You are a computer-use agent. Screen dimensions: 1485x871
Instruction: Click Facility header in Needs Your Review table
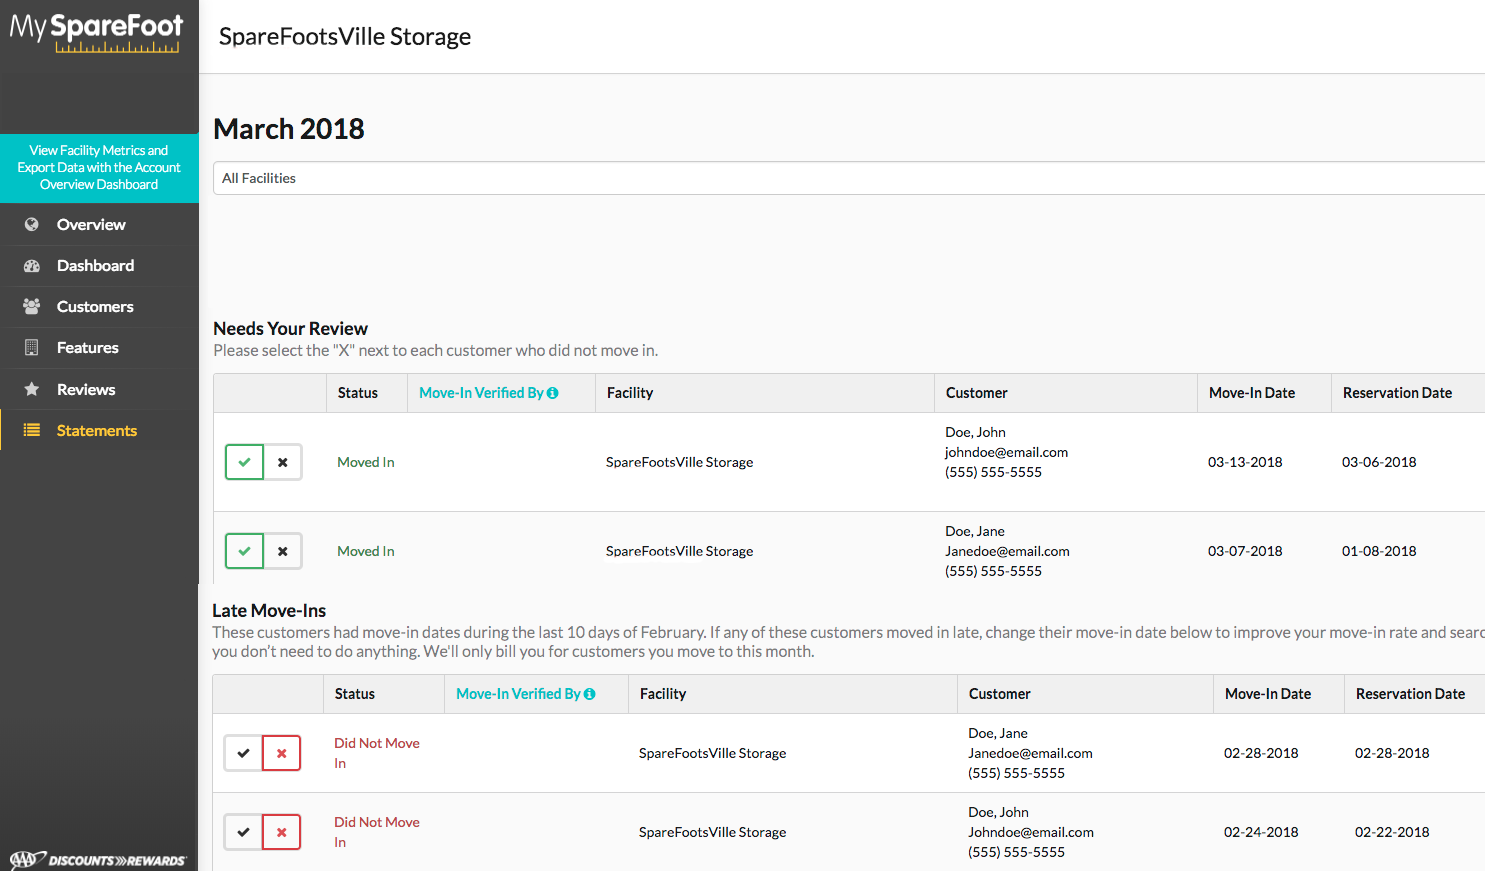click(630, 393)
